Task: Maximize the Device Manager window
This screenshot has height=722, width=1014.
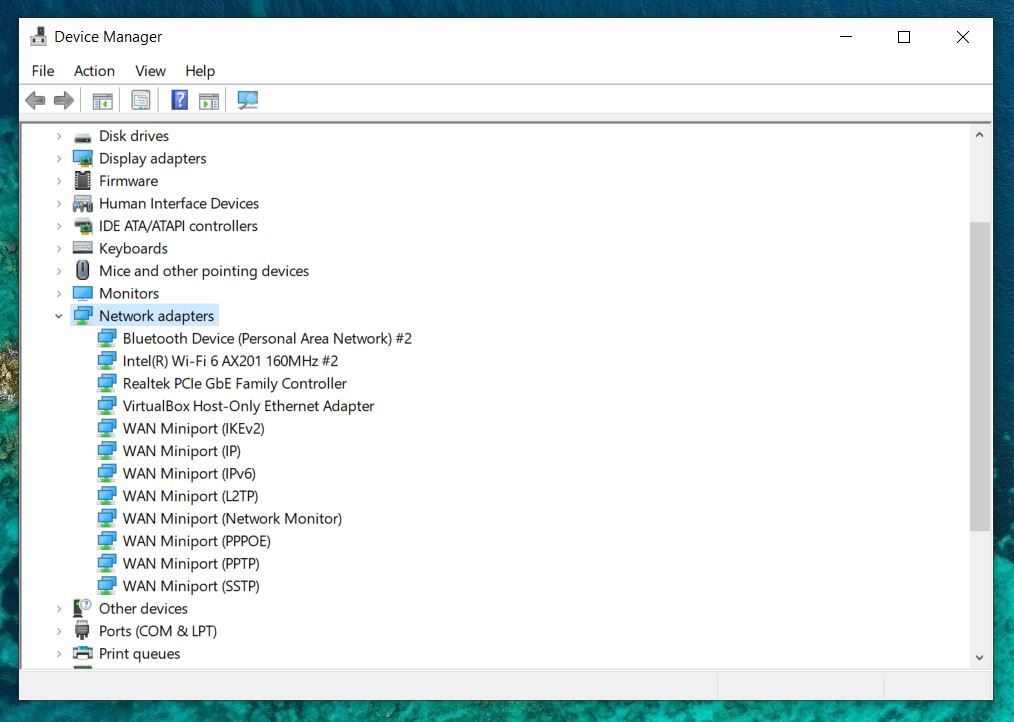Action: coord(904,37)
